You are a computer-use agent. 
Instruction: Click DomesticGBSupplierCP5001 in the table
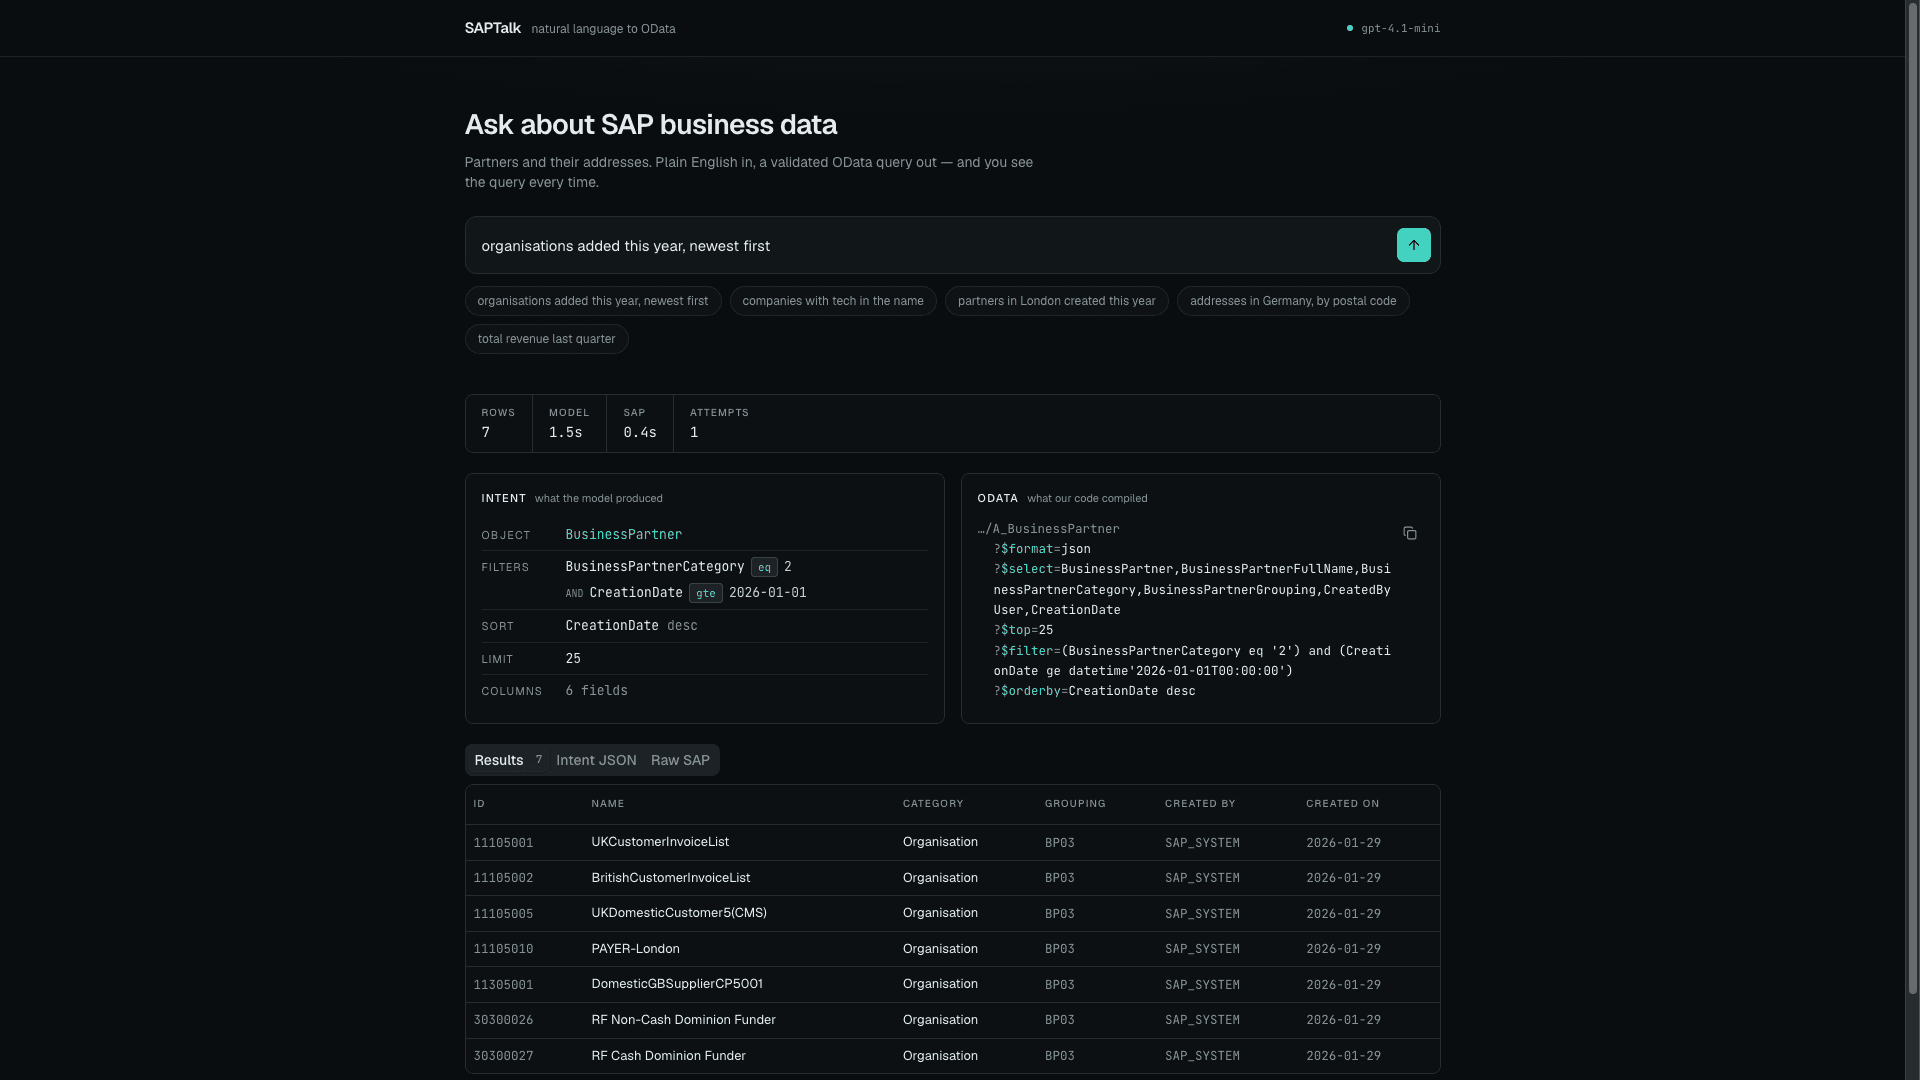(x=676, y=984)
